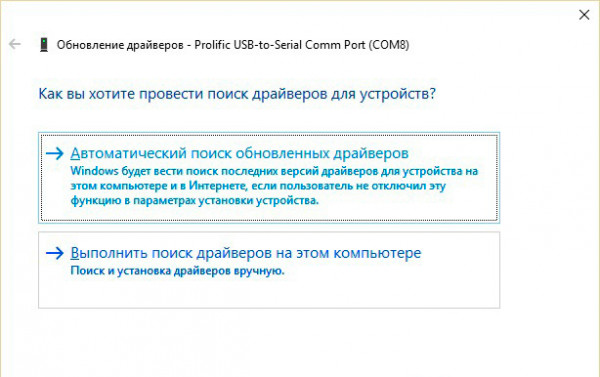Choose "Выполнить поиск драйверов на этом компьютере"

click(x=269, y=270)
